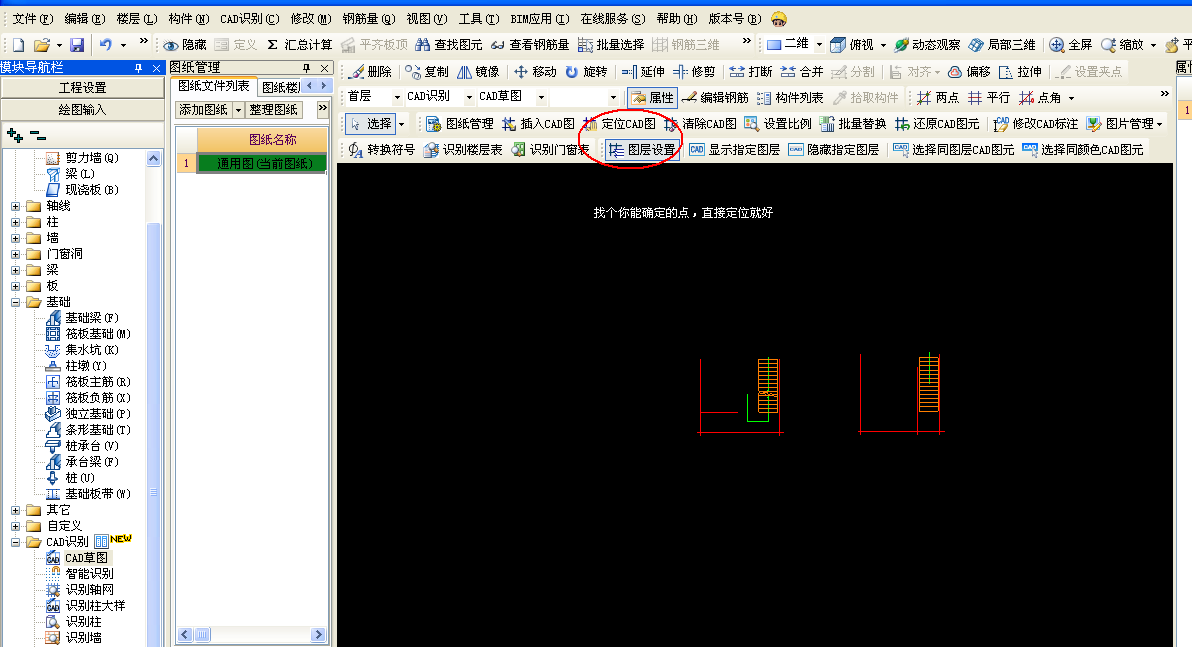The image size is (1192, 647).
Task: Click 打断 break tool
Action: (x=751, y=71)
